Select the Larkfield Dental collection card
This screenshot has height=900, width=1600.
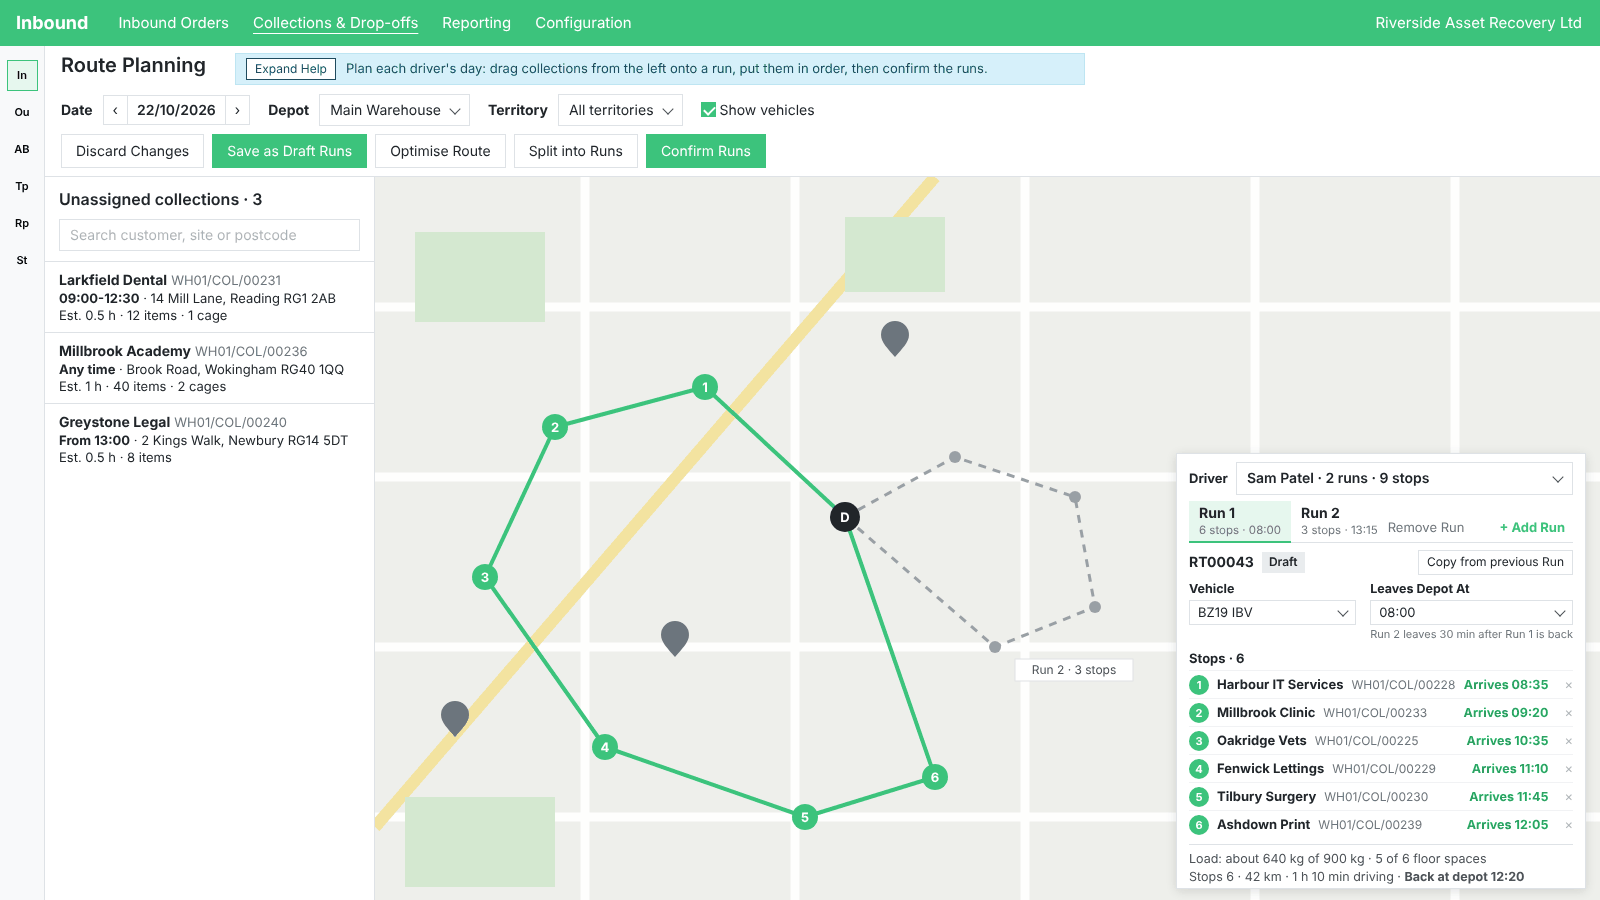(x=209, y=297)
